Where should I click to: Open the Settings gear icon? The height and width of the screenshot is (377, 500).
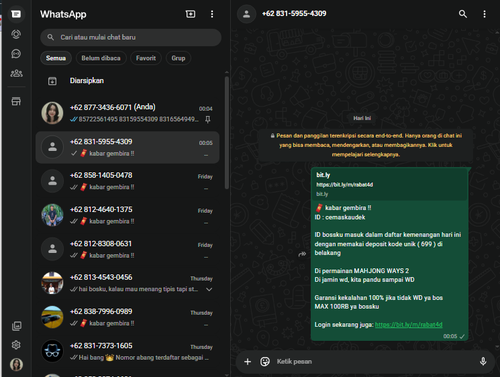click(x=16, y=345)
